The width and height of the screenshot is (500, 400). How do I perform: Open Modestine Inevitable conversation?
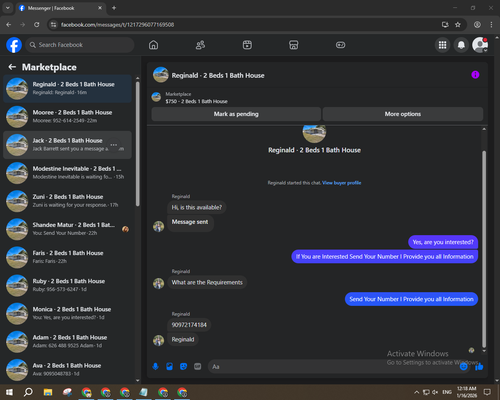67,173
